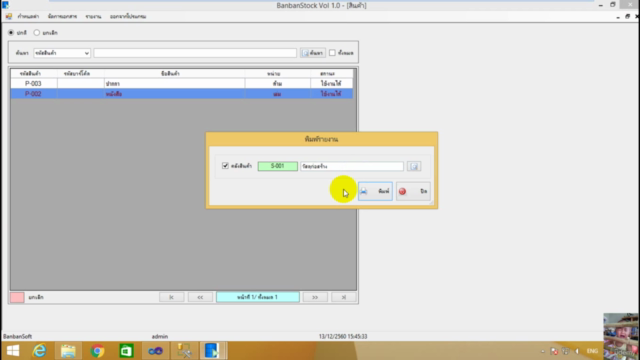Viewport: 640px width, 360px height.
Task: Go to previous page button <<
Action: click(x=200, y=297)
